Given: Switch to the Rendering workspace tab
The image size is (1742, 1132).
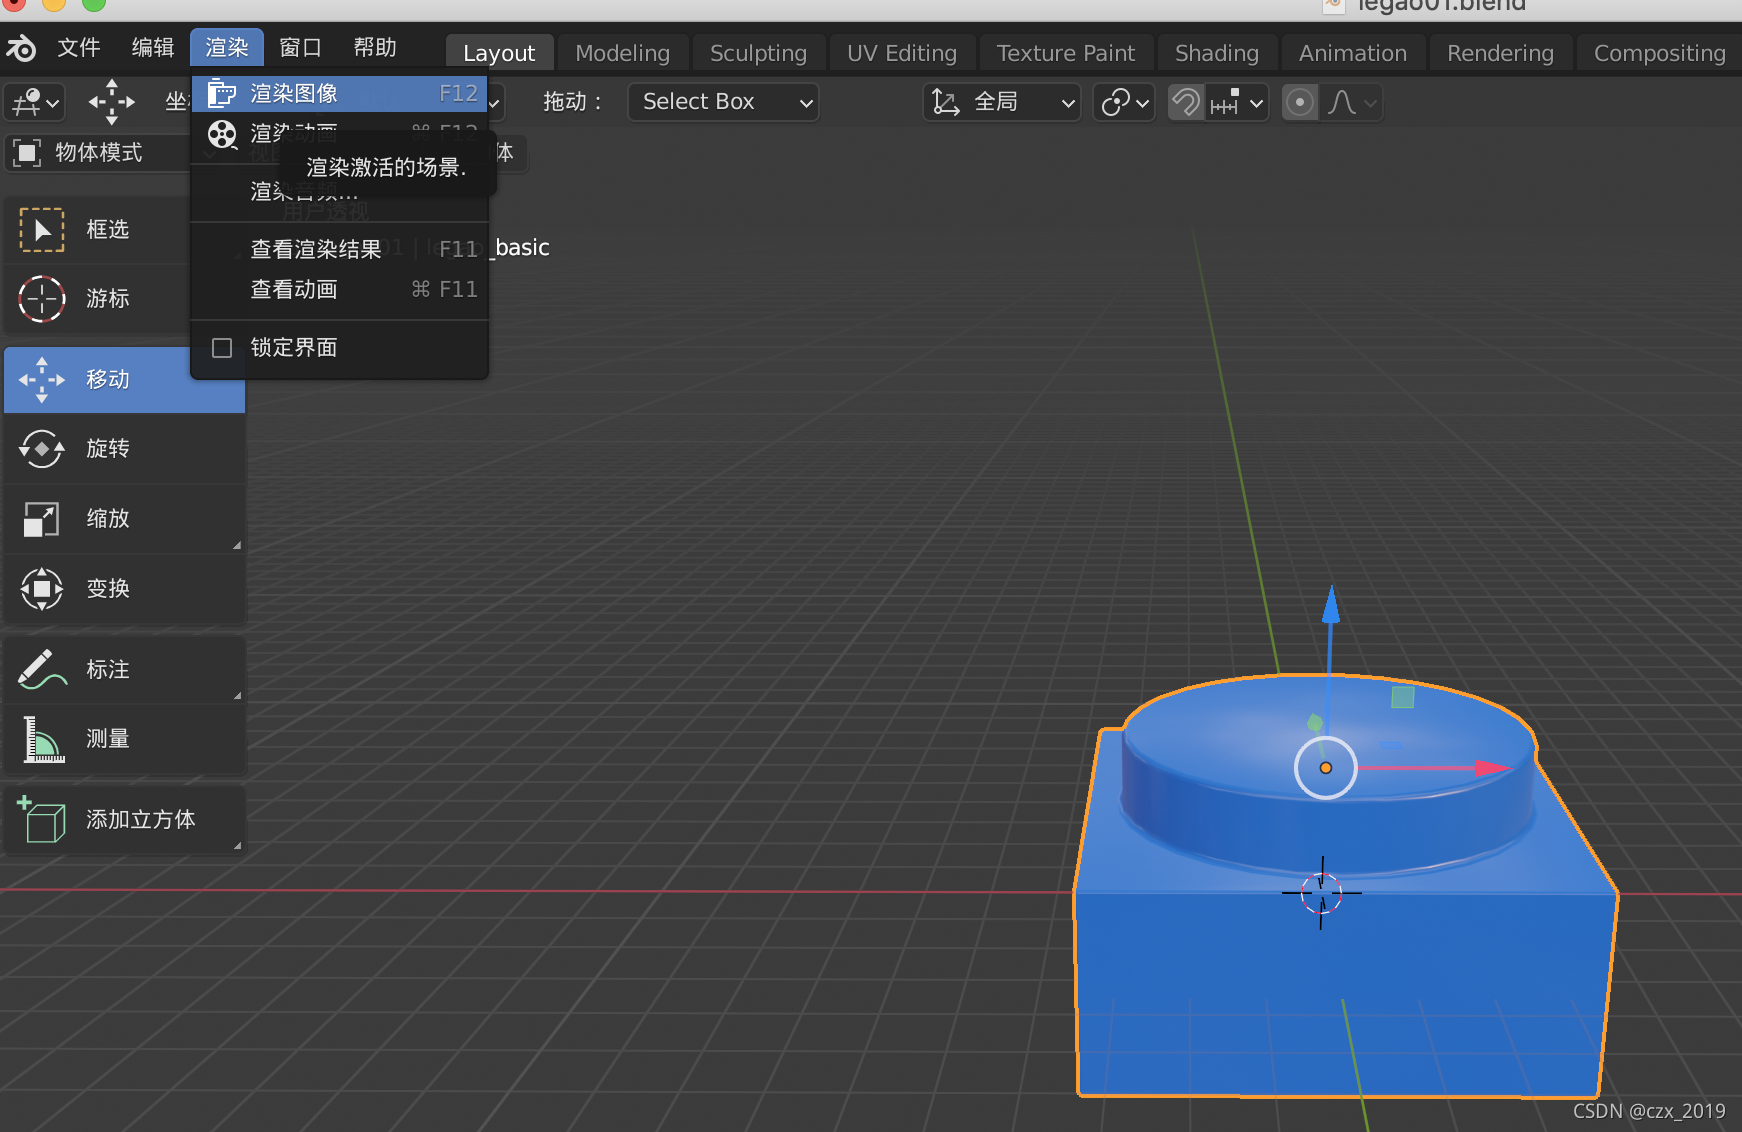Looking at the screenshot, I should tap(1500, 53).
